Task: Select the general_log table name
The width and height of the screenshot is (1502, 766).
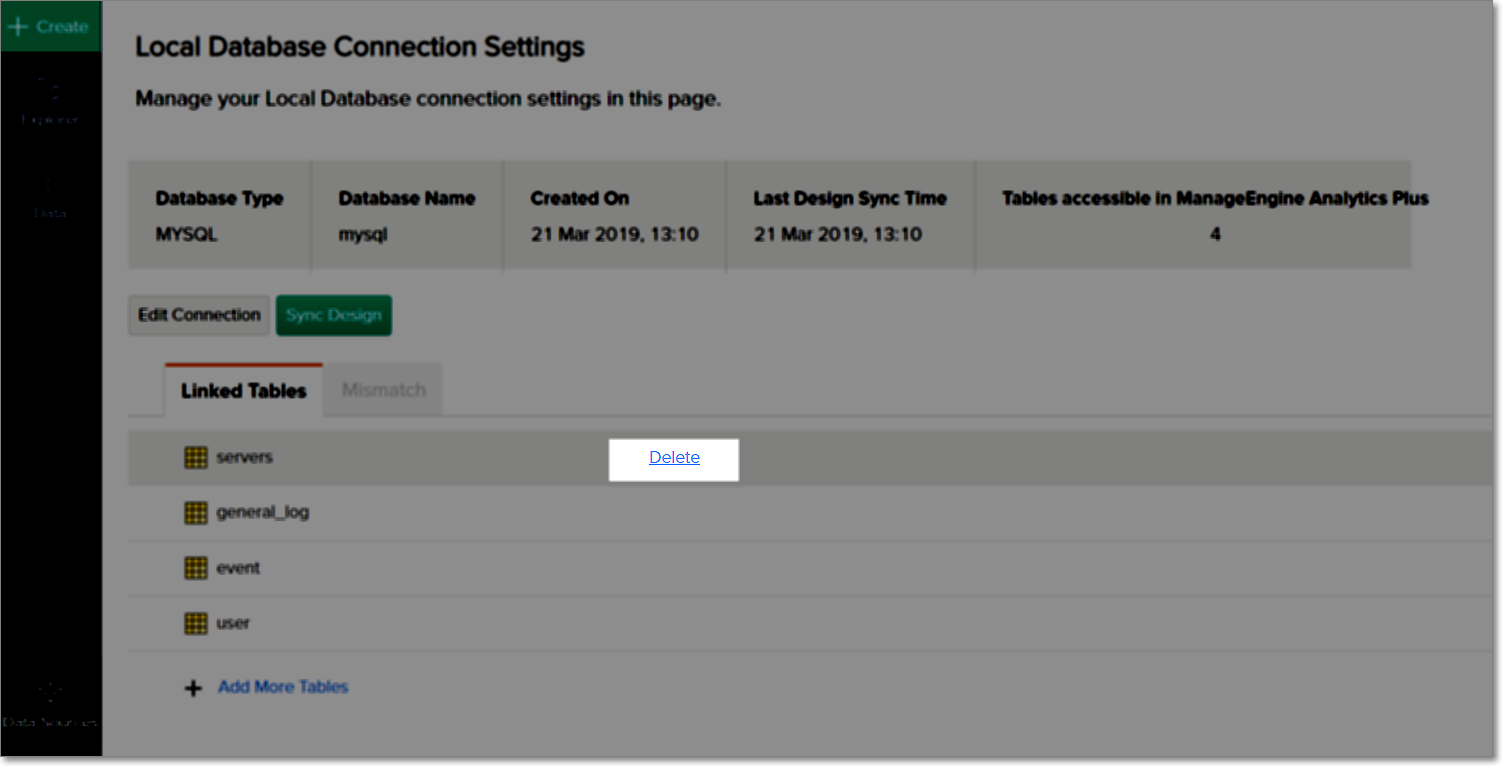Action: click(x=262, y=512)
